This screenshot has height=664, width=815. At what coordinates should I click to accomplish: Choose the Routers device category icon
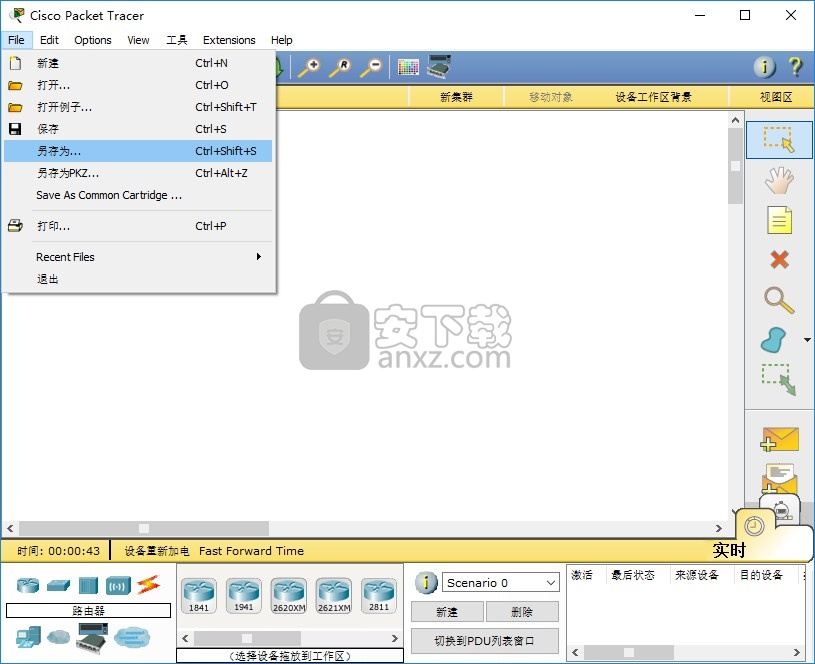[28, 585]
